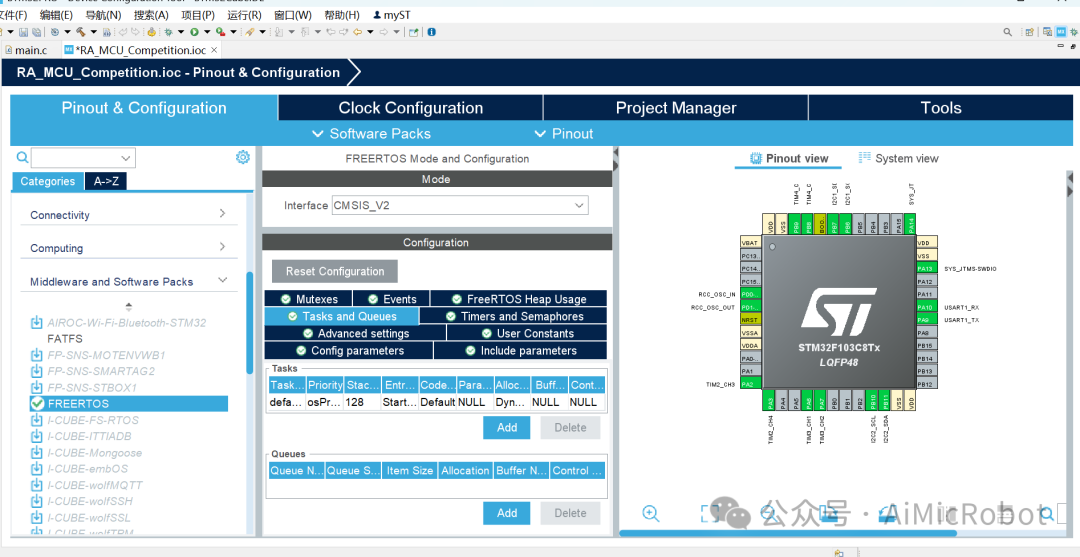Image resolution: width=1080 pixels, height=557 pixels.
Task: Click the search magnifier beside category search box
Action: pyautogui.click(x=22, y=158)
